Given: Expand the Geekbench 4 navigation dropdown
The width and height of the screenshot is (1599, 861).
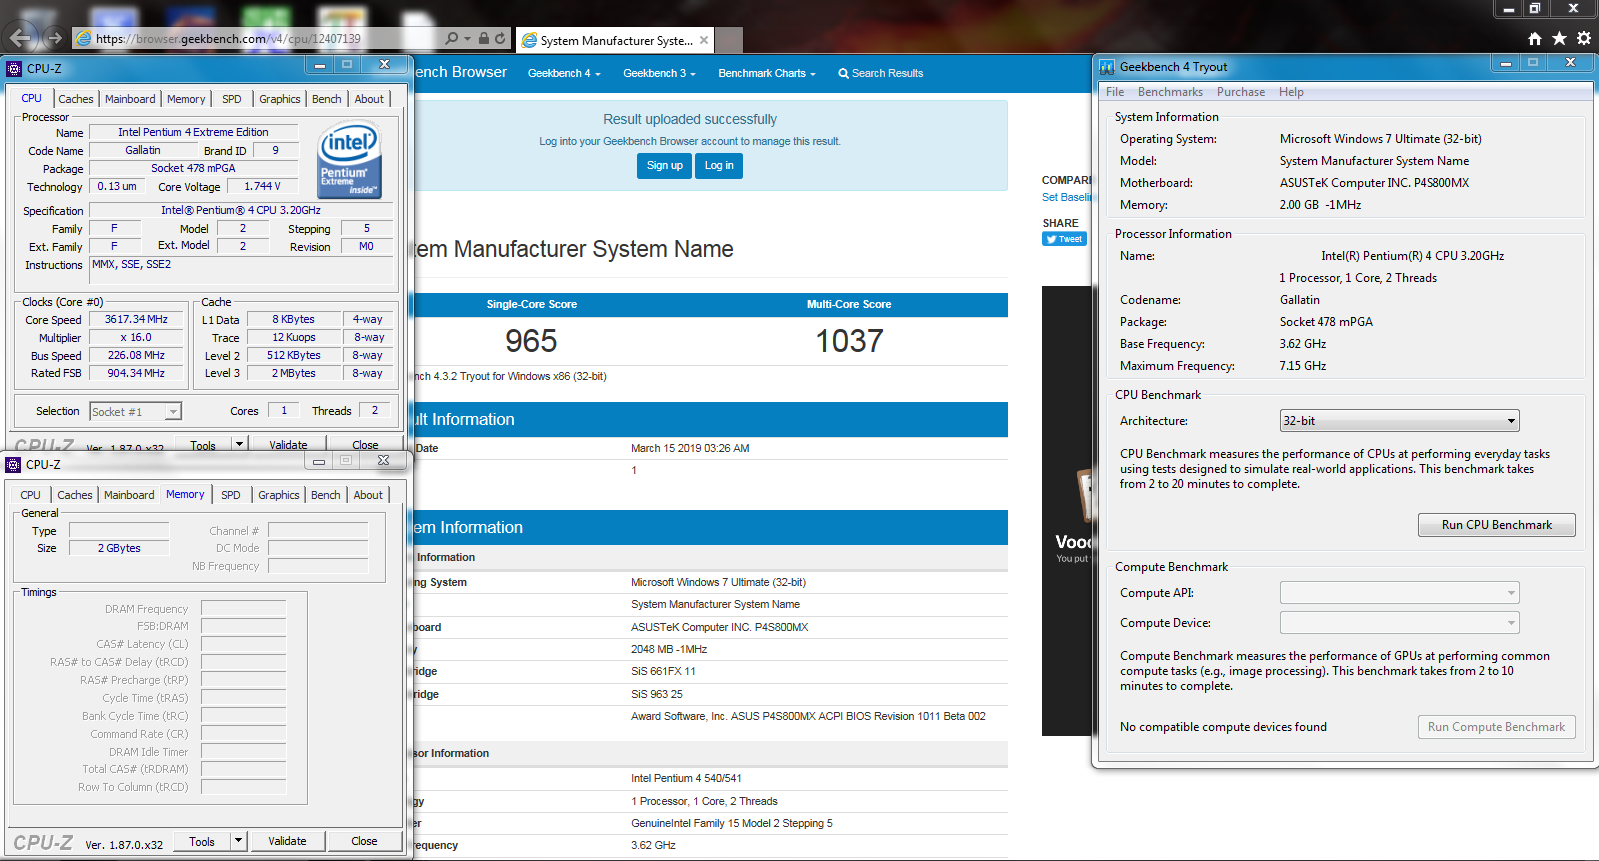Looking at the screenshot, I should tap(564, 73).
